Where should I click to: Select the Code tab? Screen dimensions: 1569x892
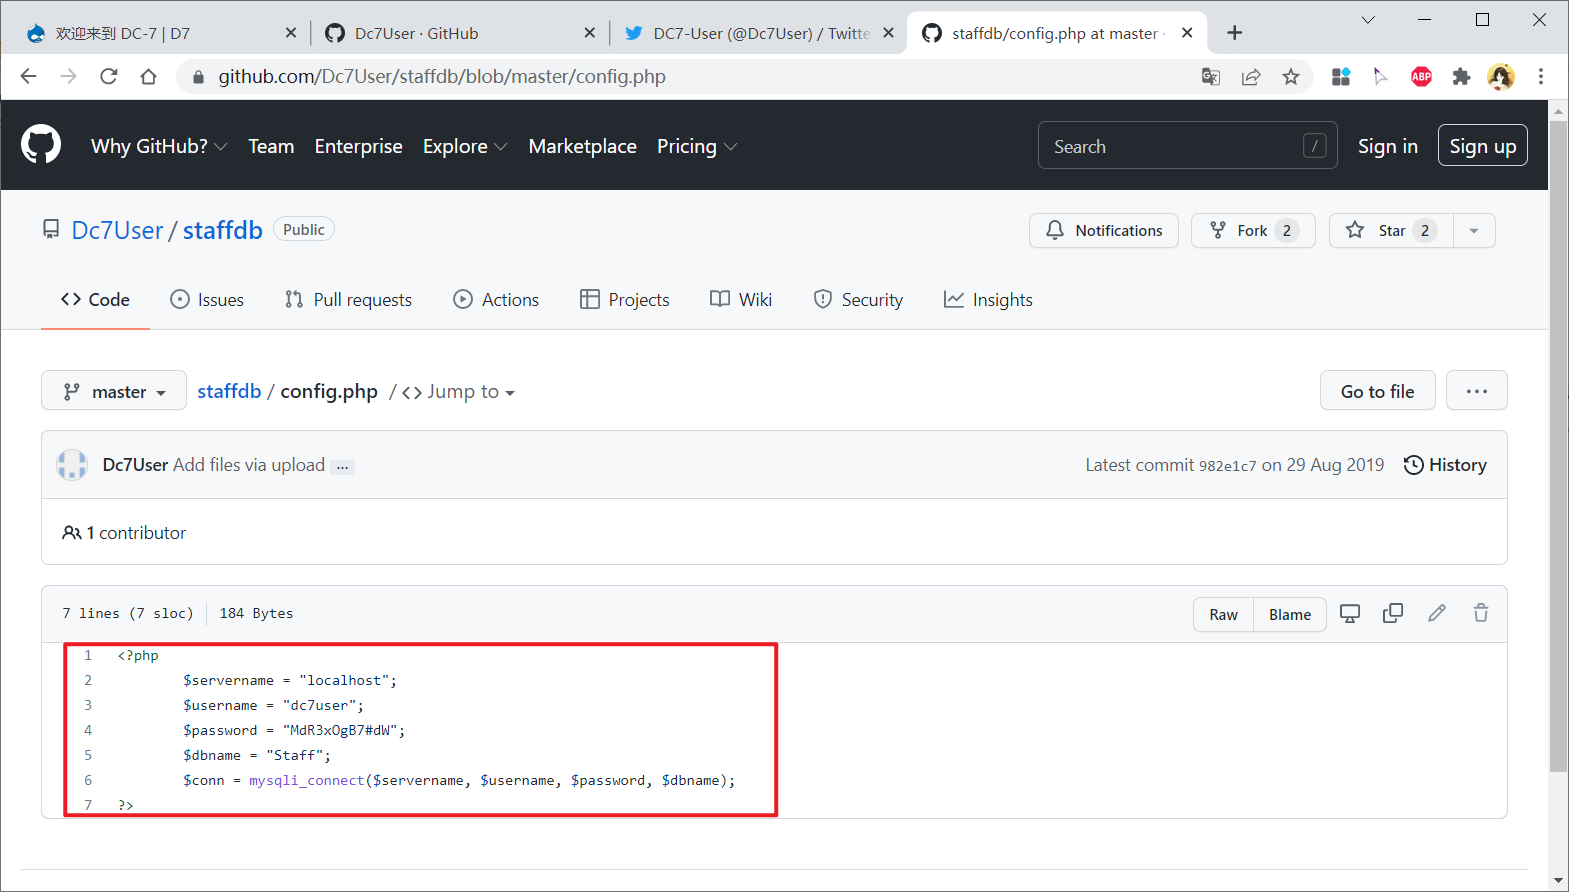[x=95, y=300]
